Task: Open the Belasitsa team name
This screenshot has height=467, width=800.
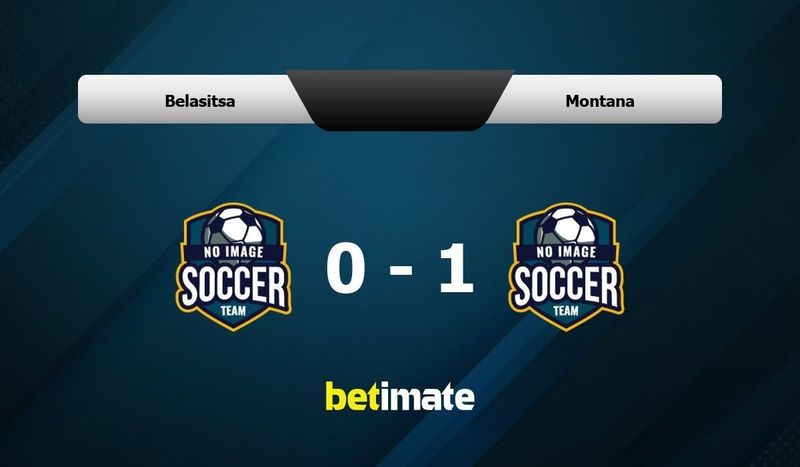Action: tap(200, 101)
